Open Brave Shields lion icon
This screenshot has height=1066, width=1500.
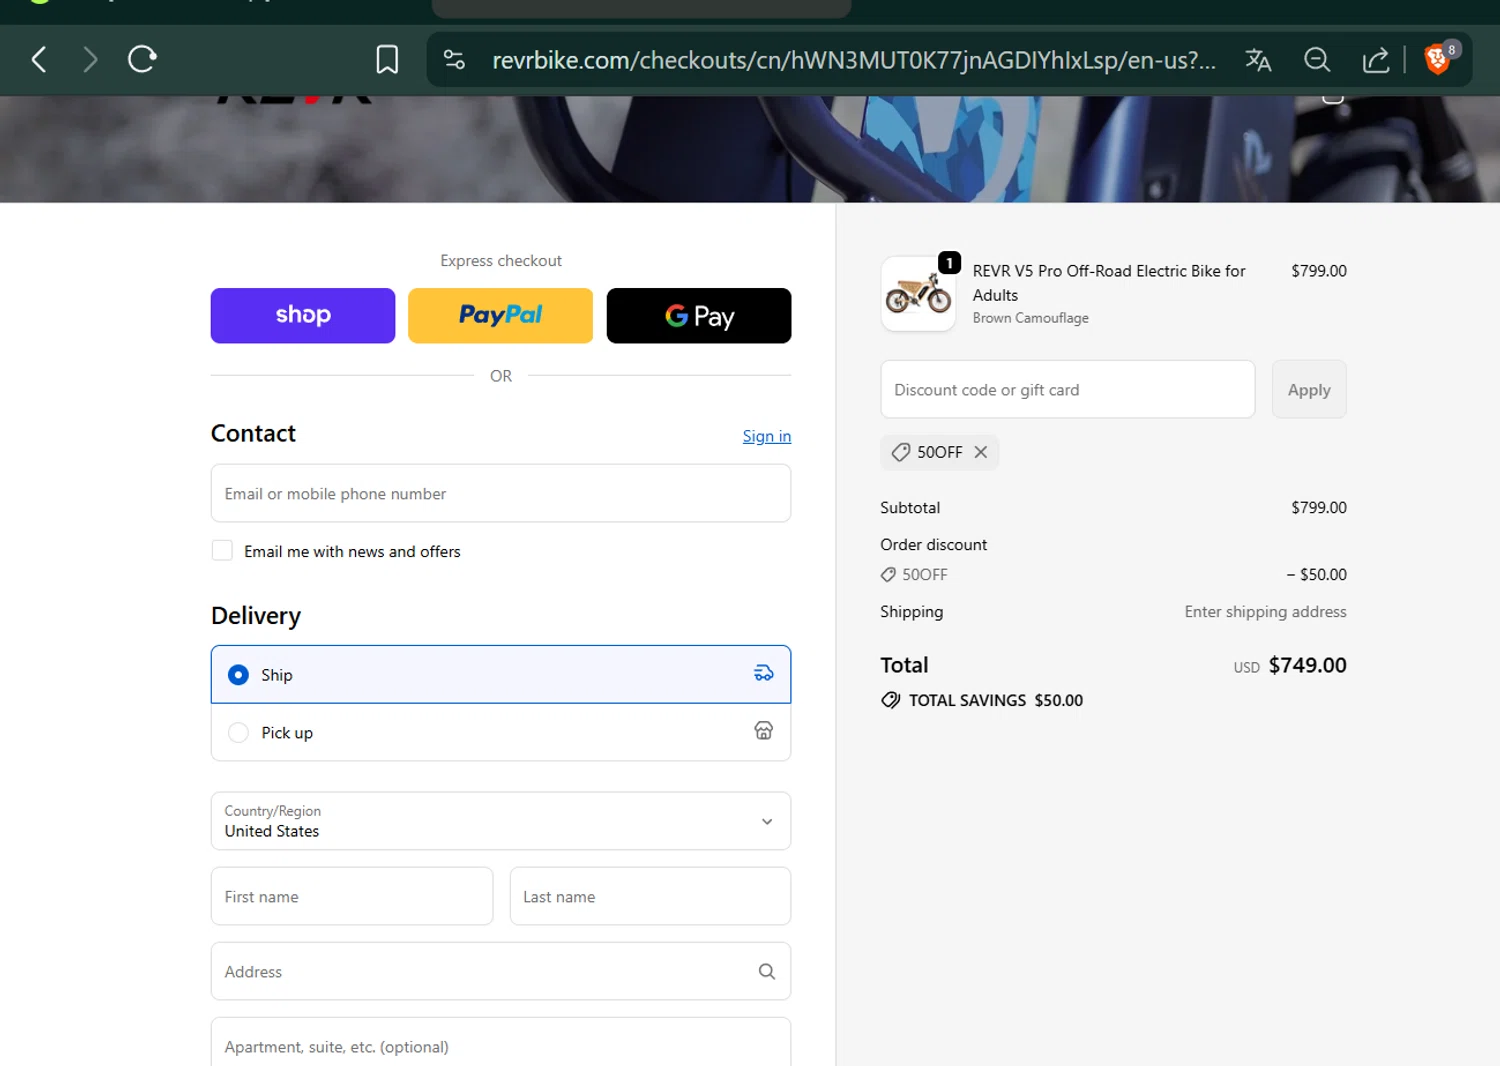click(x=1437, y=60)
